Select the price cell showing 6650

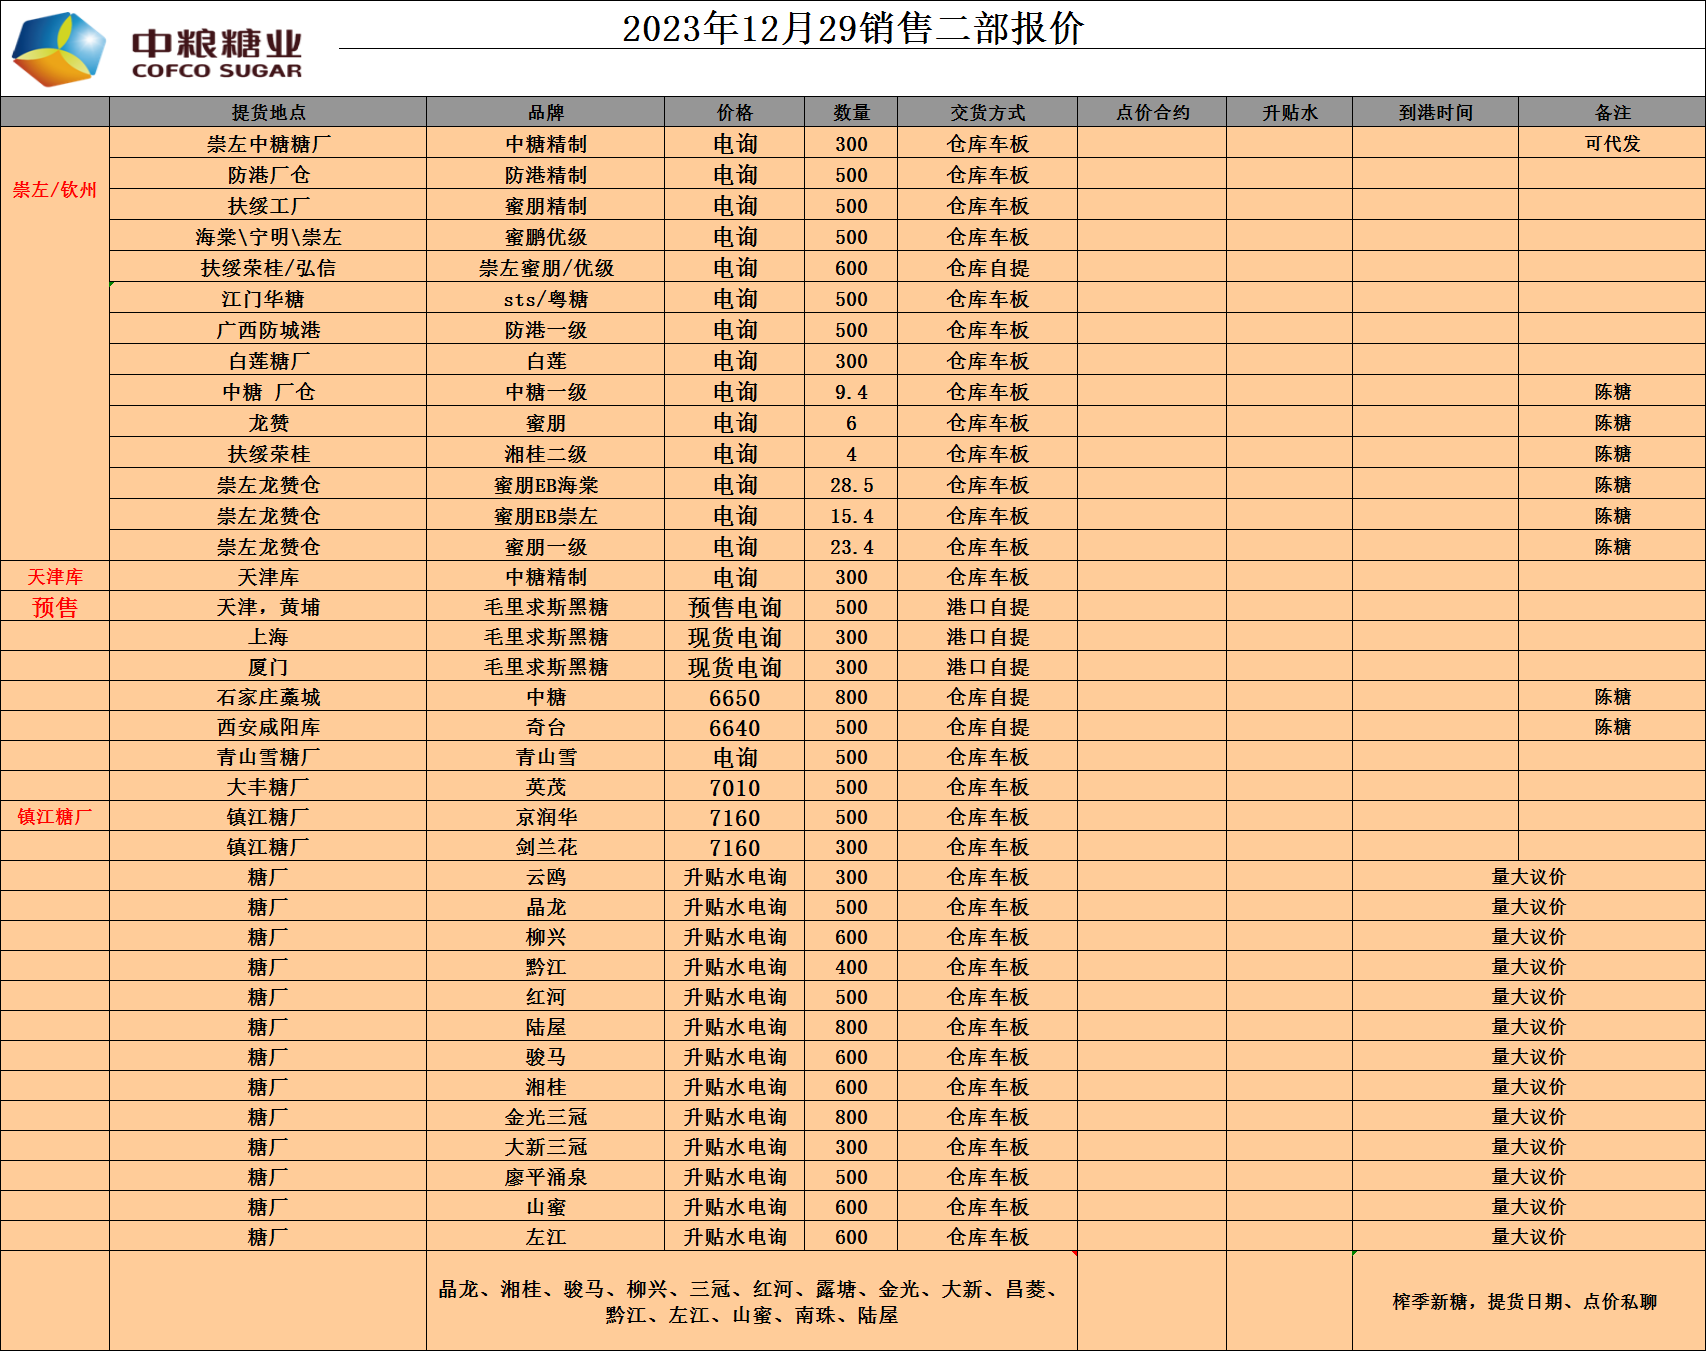[x=734, y=698]
